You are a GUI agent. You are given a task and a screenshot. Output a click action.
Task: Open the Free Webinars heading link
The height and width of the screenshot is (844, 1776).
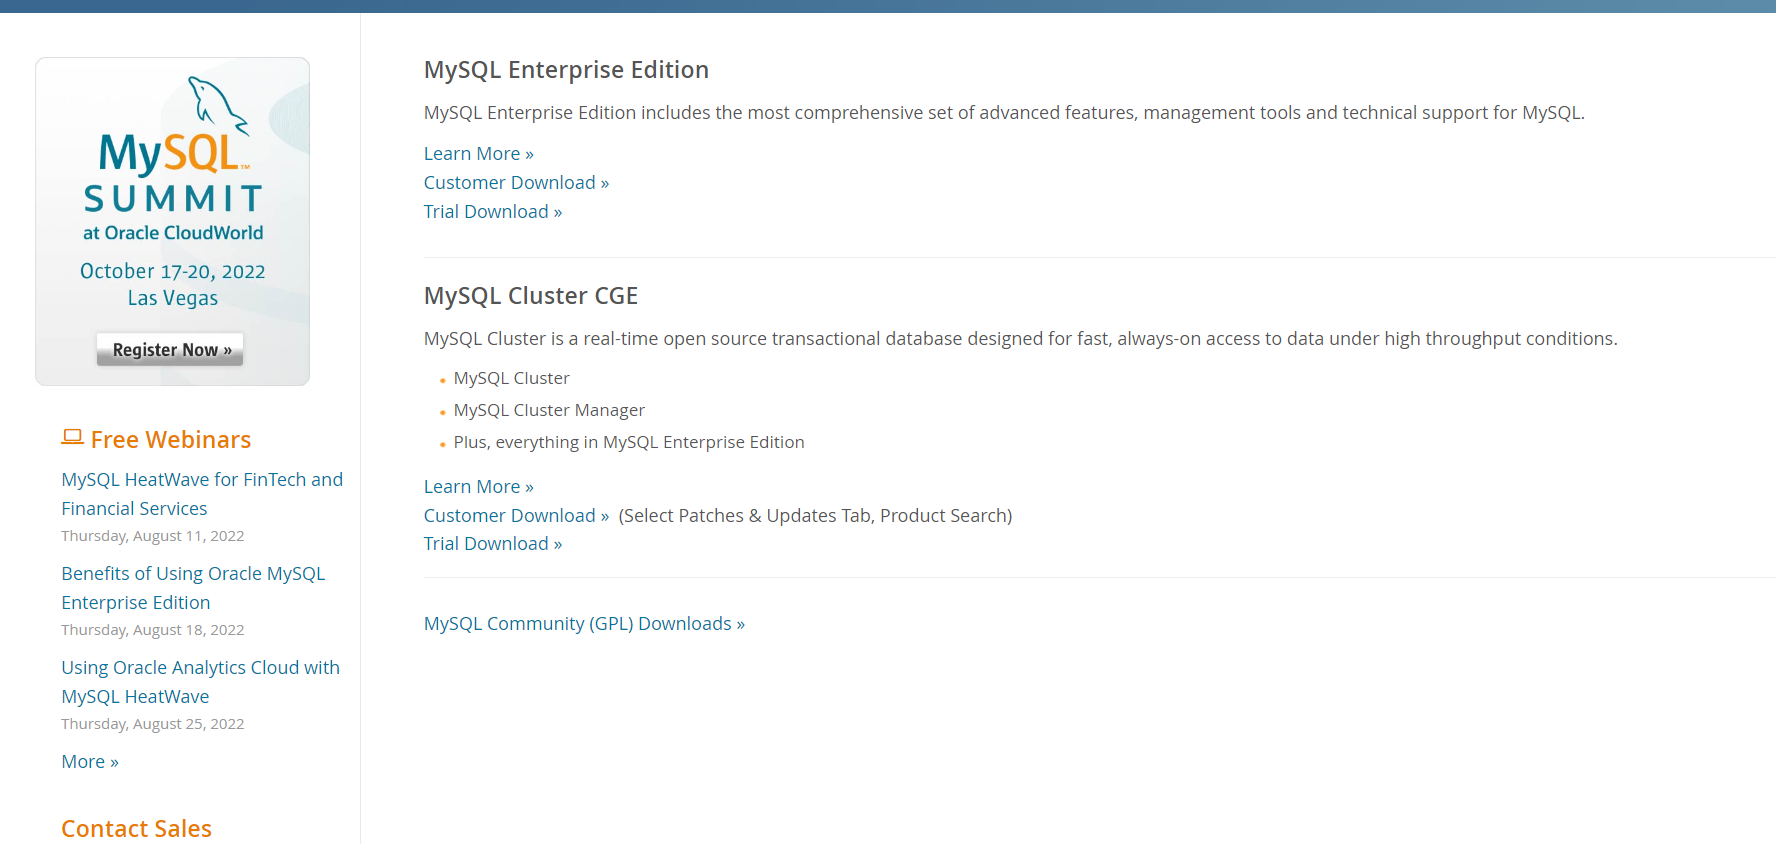[x=171, y=440]
